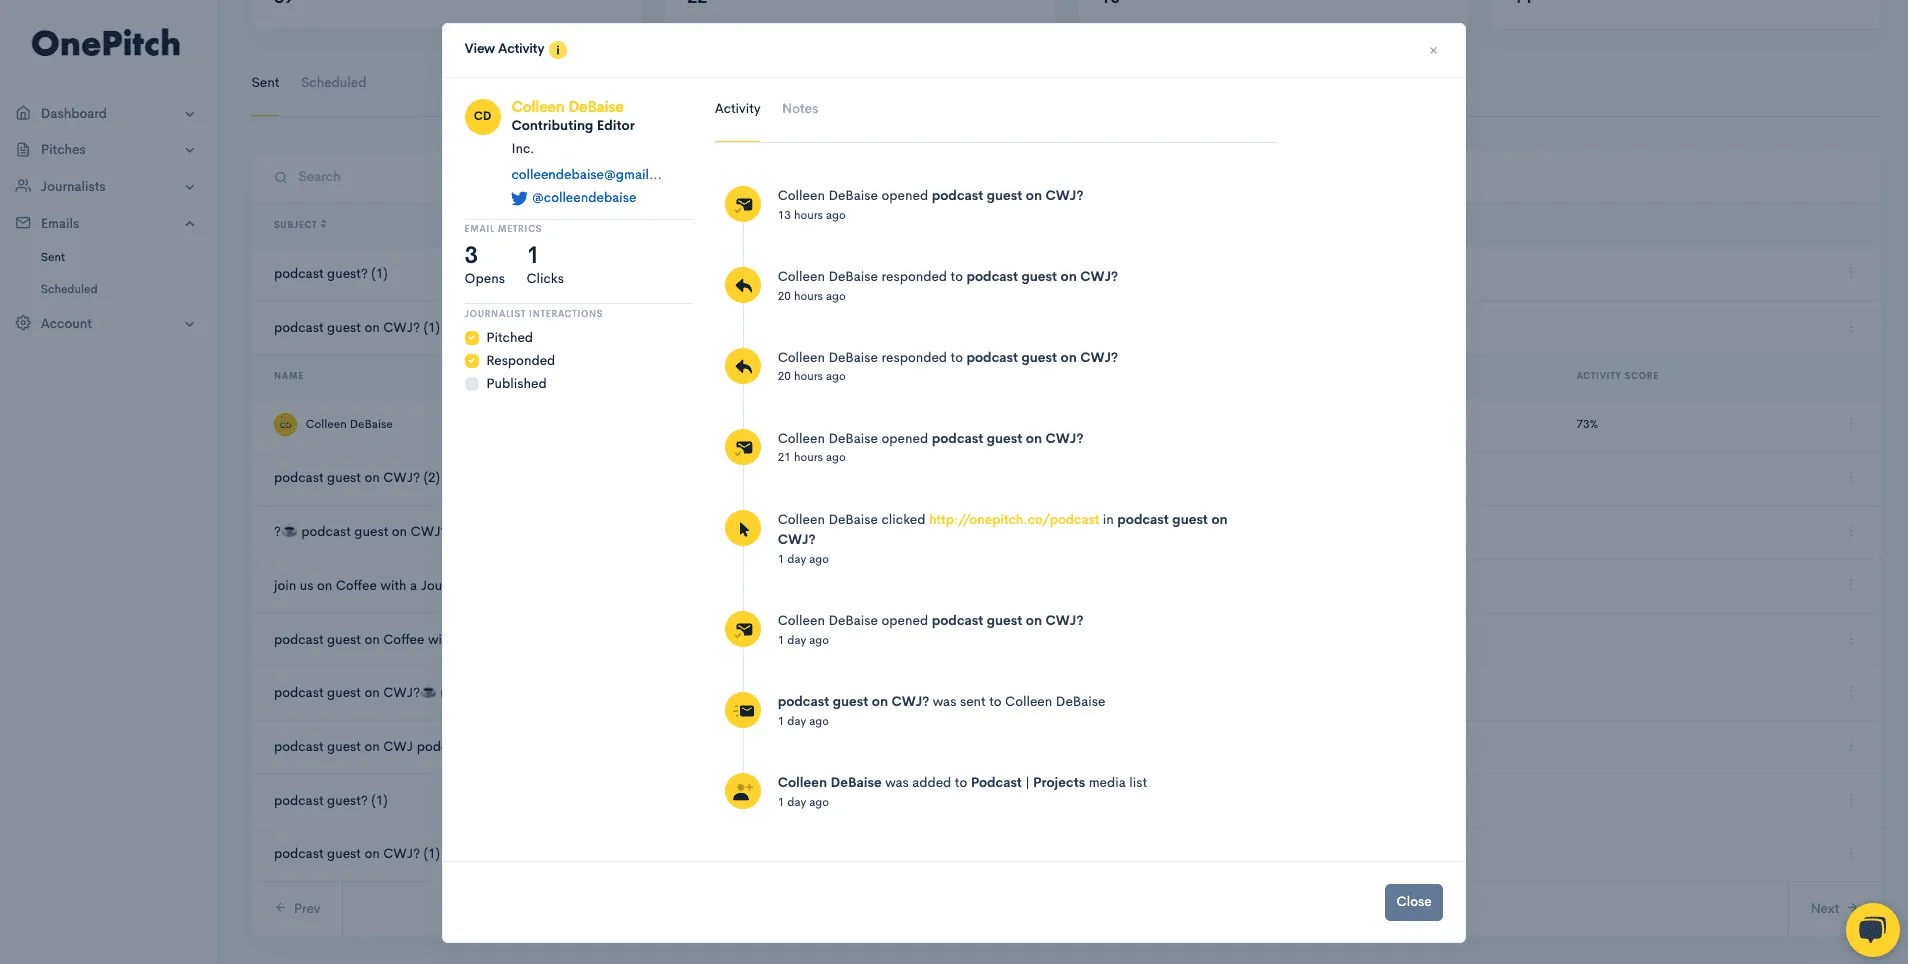Collapse the Emails menu chevron
The width and height of the screenshot is (1908, 964).
pyautogui.click(x=190, y=224)
